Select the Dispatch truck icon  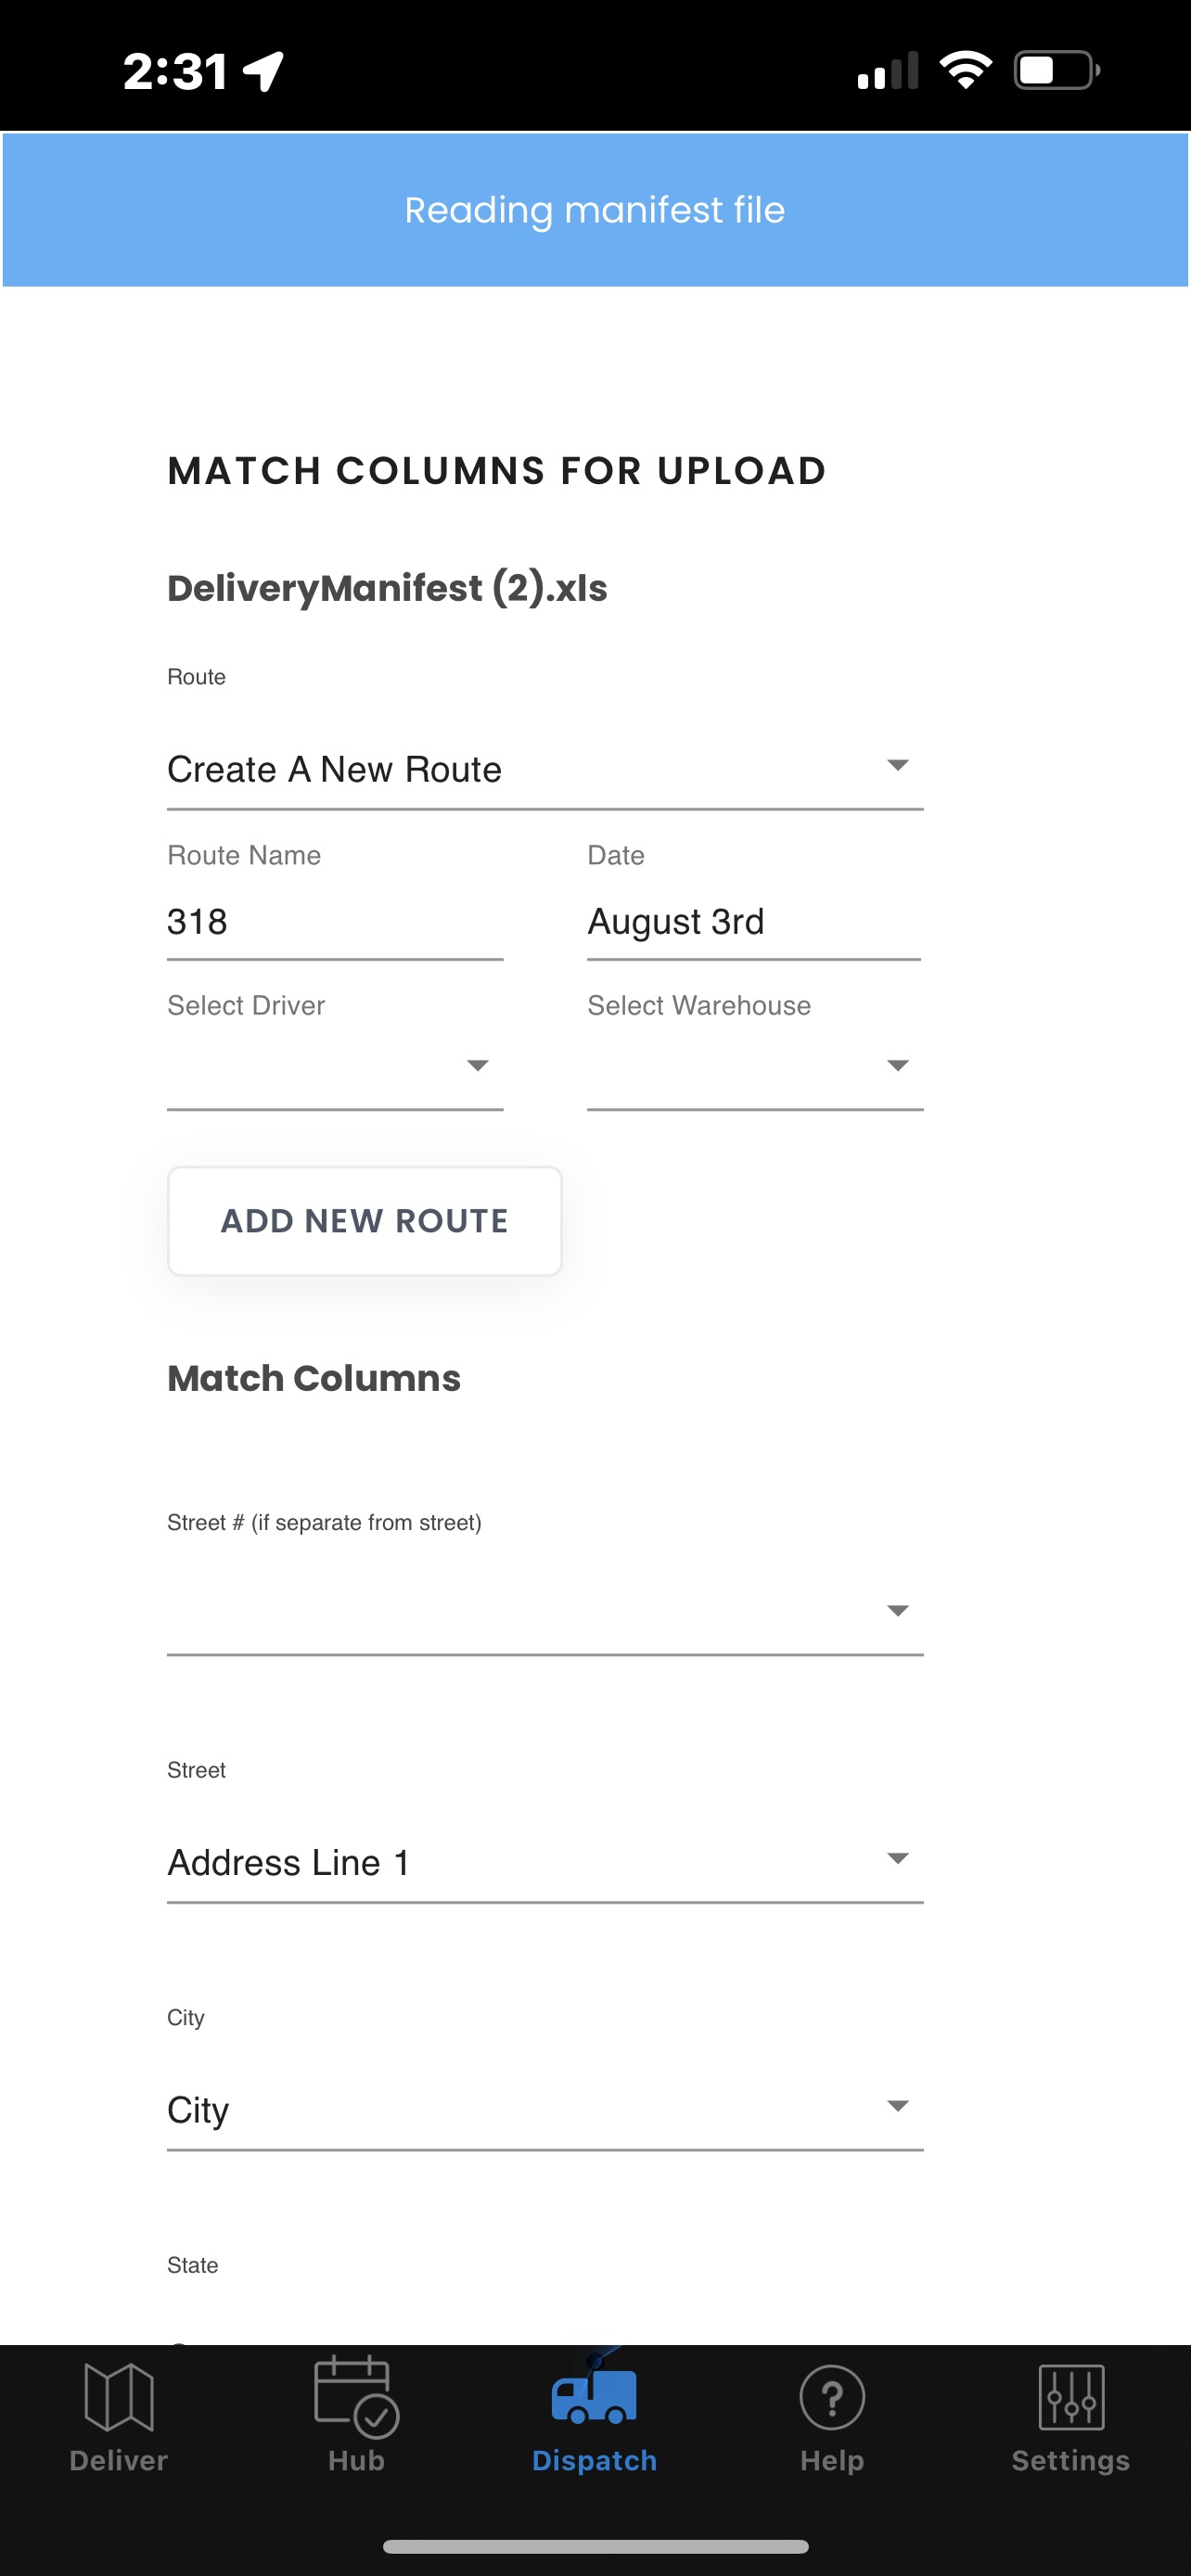pos(594,2392)
